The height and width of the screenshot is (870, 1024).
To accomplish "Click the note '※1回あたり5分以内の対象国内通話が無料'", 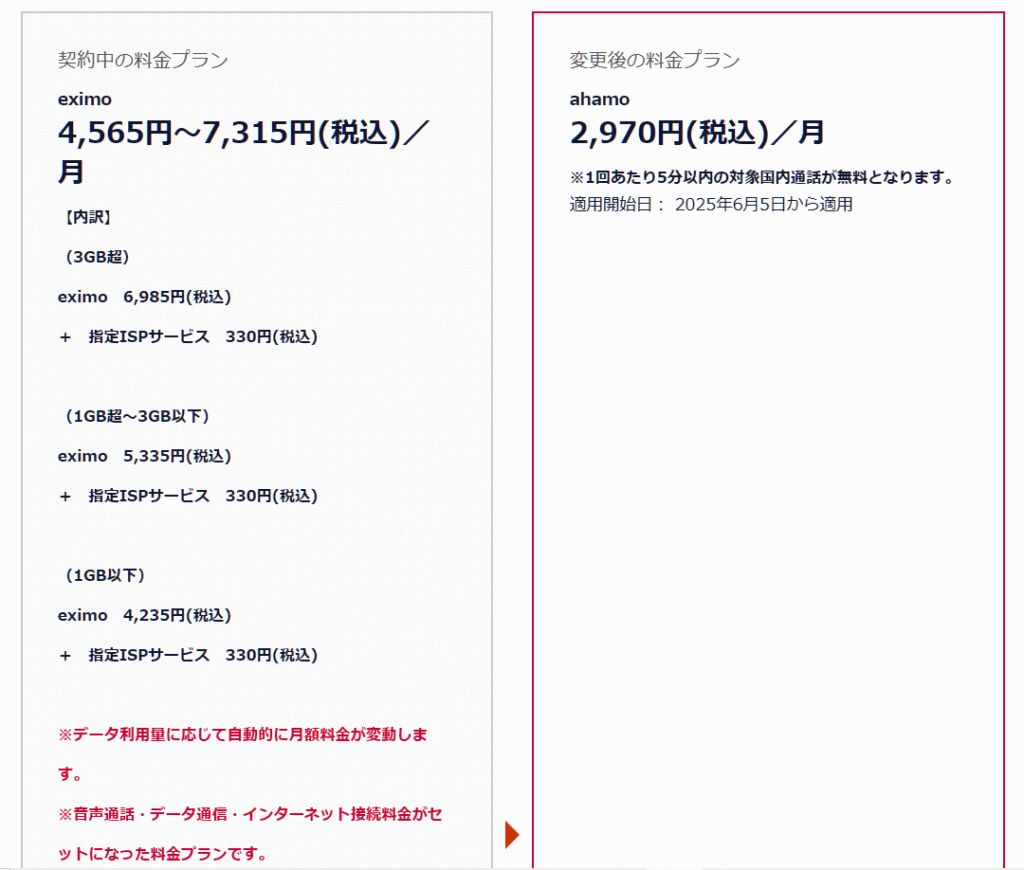I will point(763,177).
